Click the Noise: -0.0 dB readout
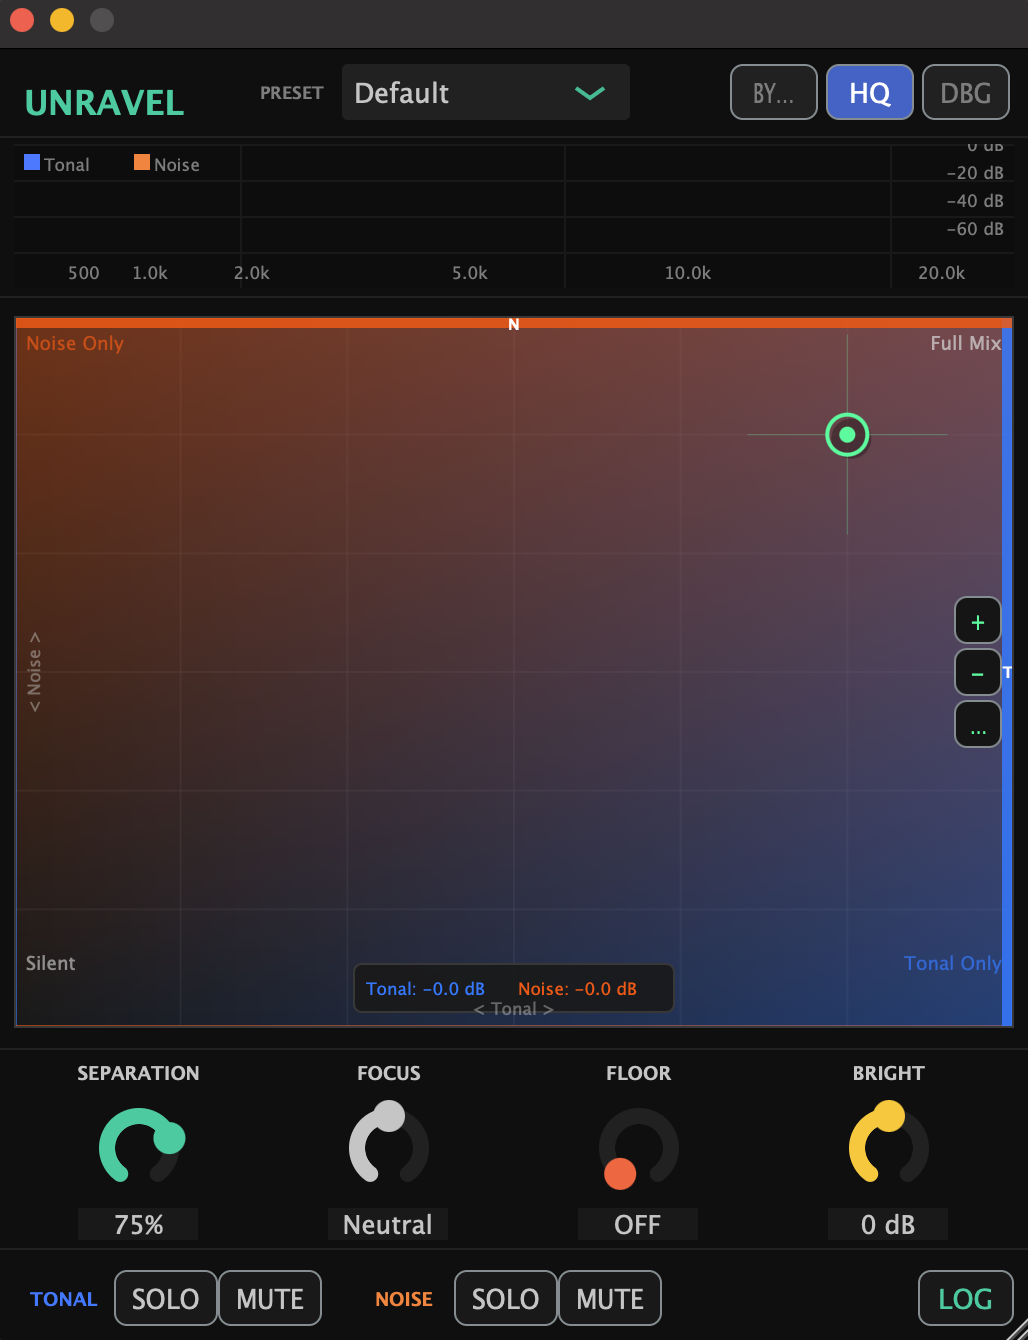The height and width of the screenshot is (1340, 1028). tap(577, 989)
